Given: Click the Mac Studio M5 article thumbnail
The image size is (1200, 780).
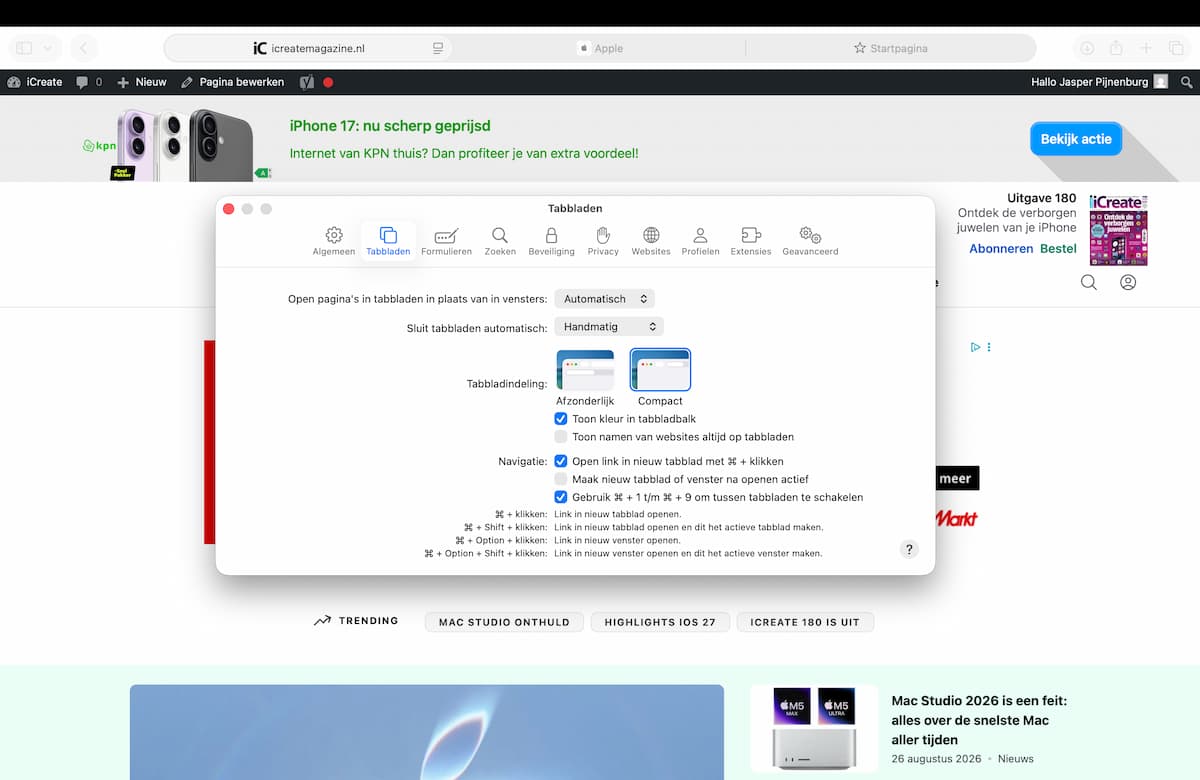Looking at the screenshot, I should pyautogui.click(x=814, y=728).
